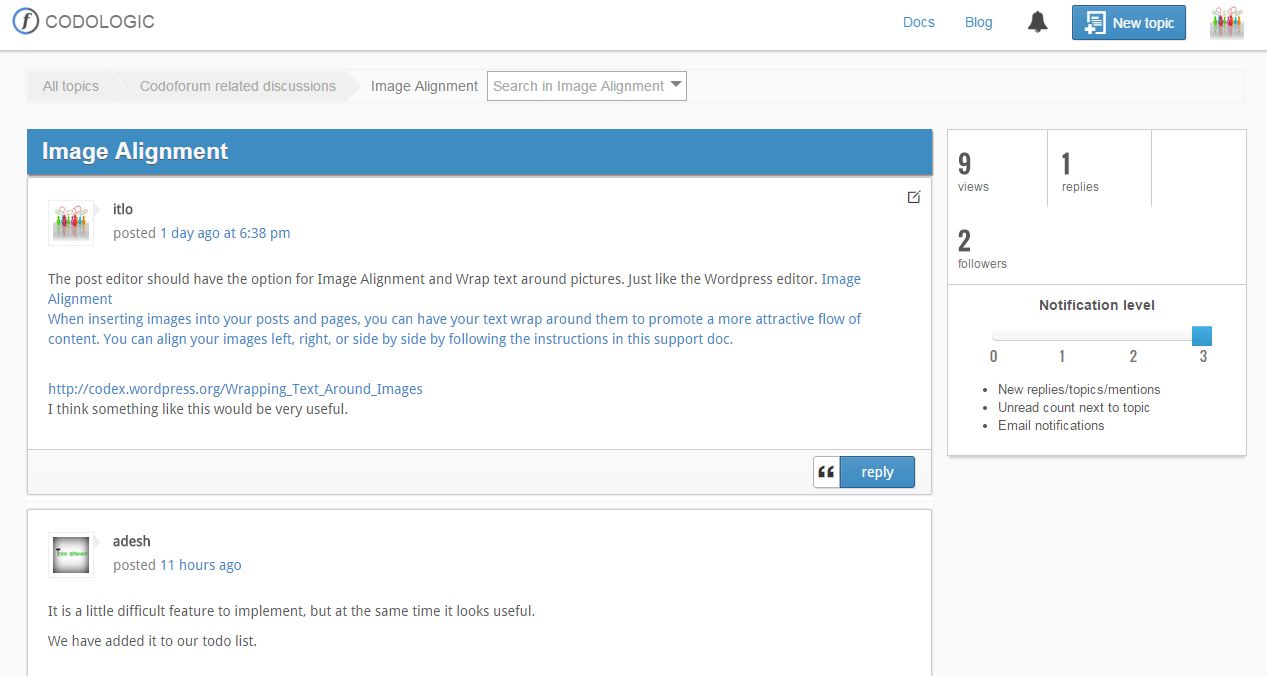Click the 1 replies counter

pyautogui.click(x=1080, y=171)
